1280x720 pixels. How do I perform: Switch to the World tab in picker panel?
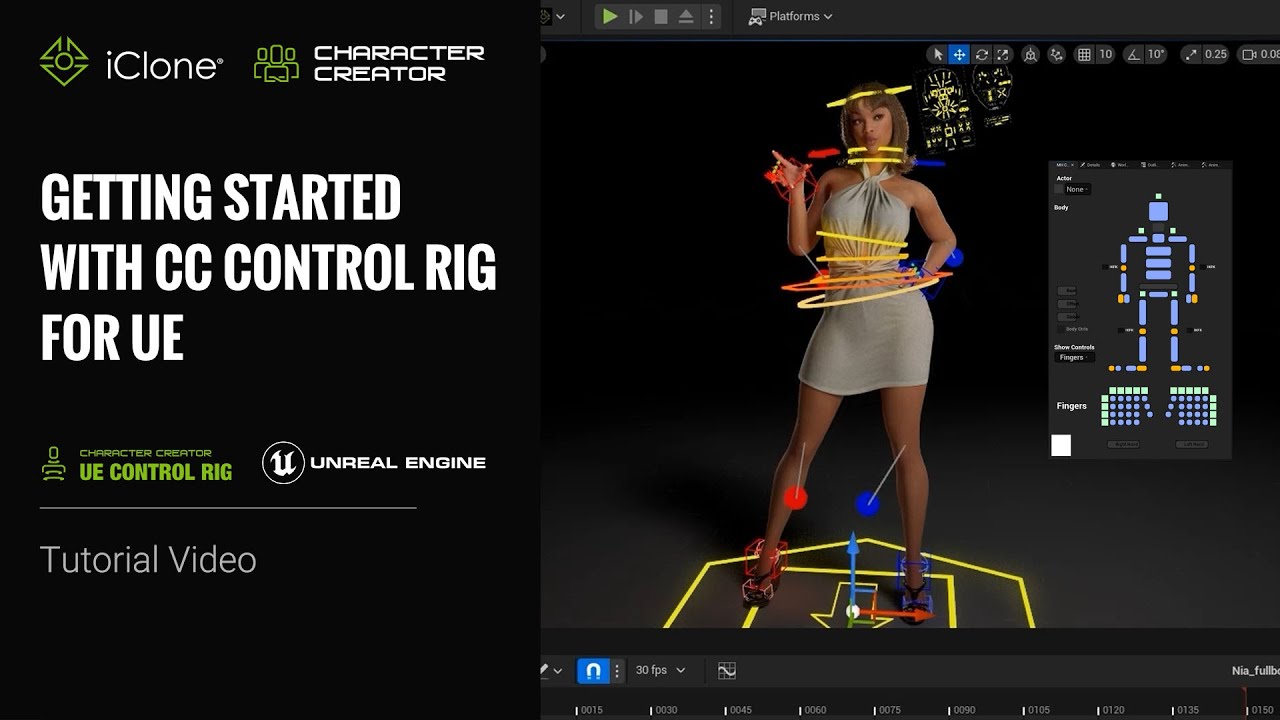[x=1120, y=165]
